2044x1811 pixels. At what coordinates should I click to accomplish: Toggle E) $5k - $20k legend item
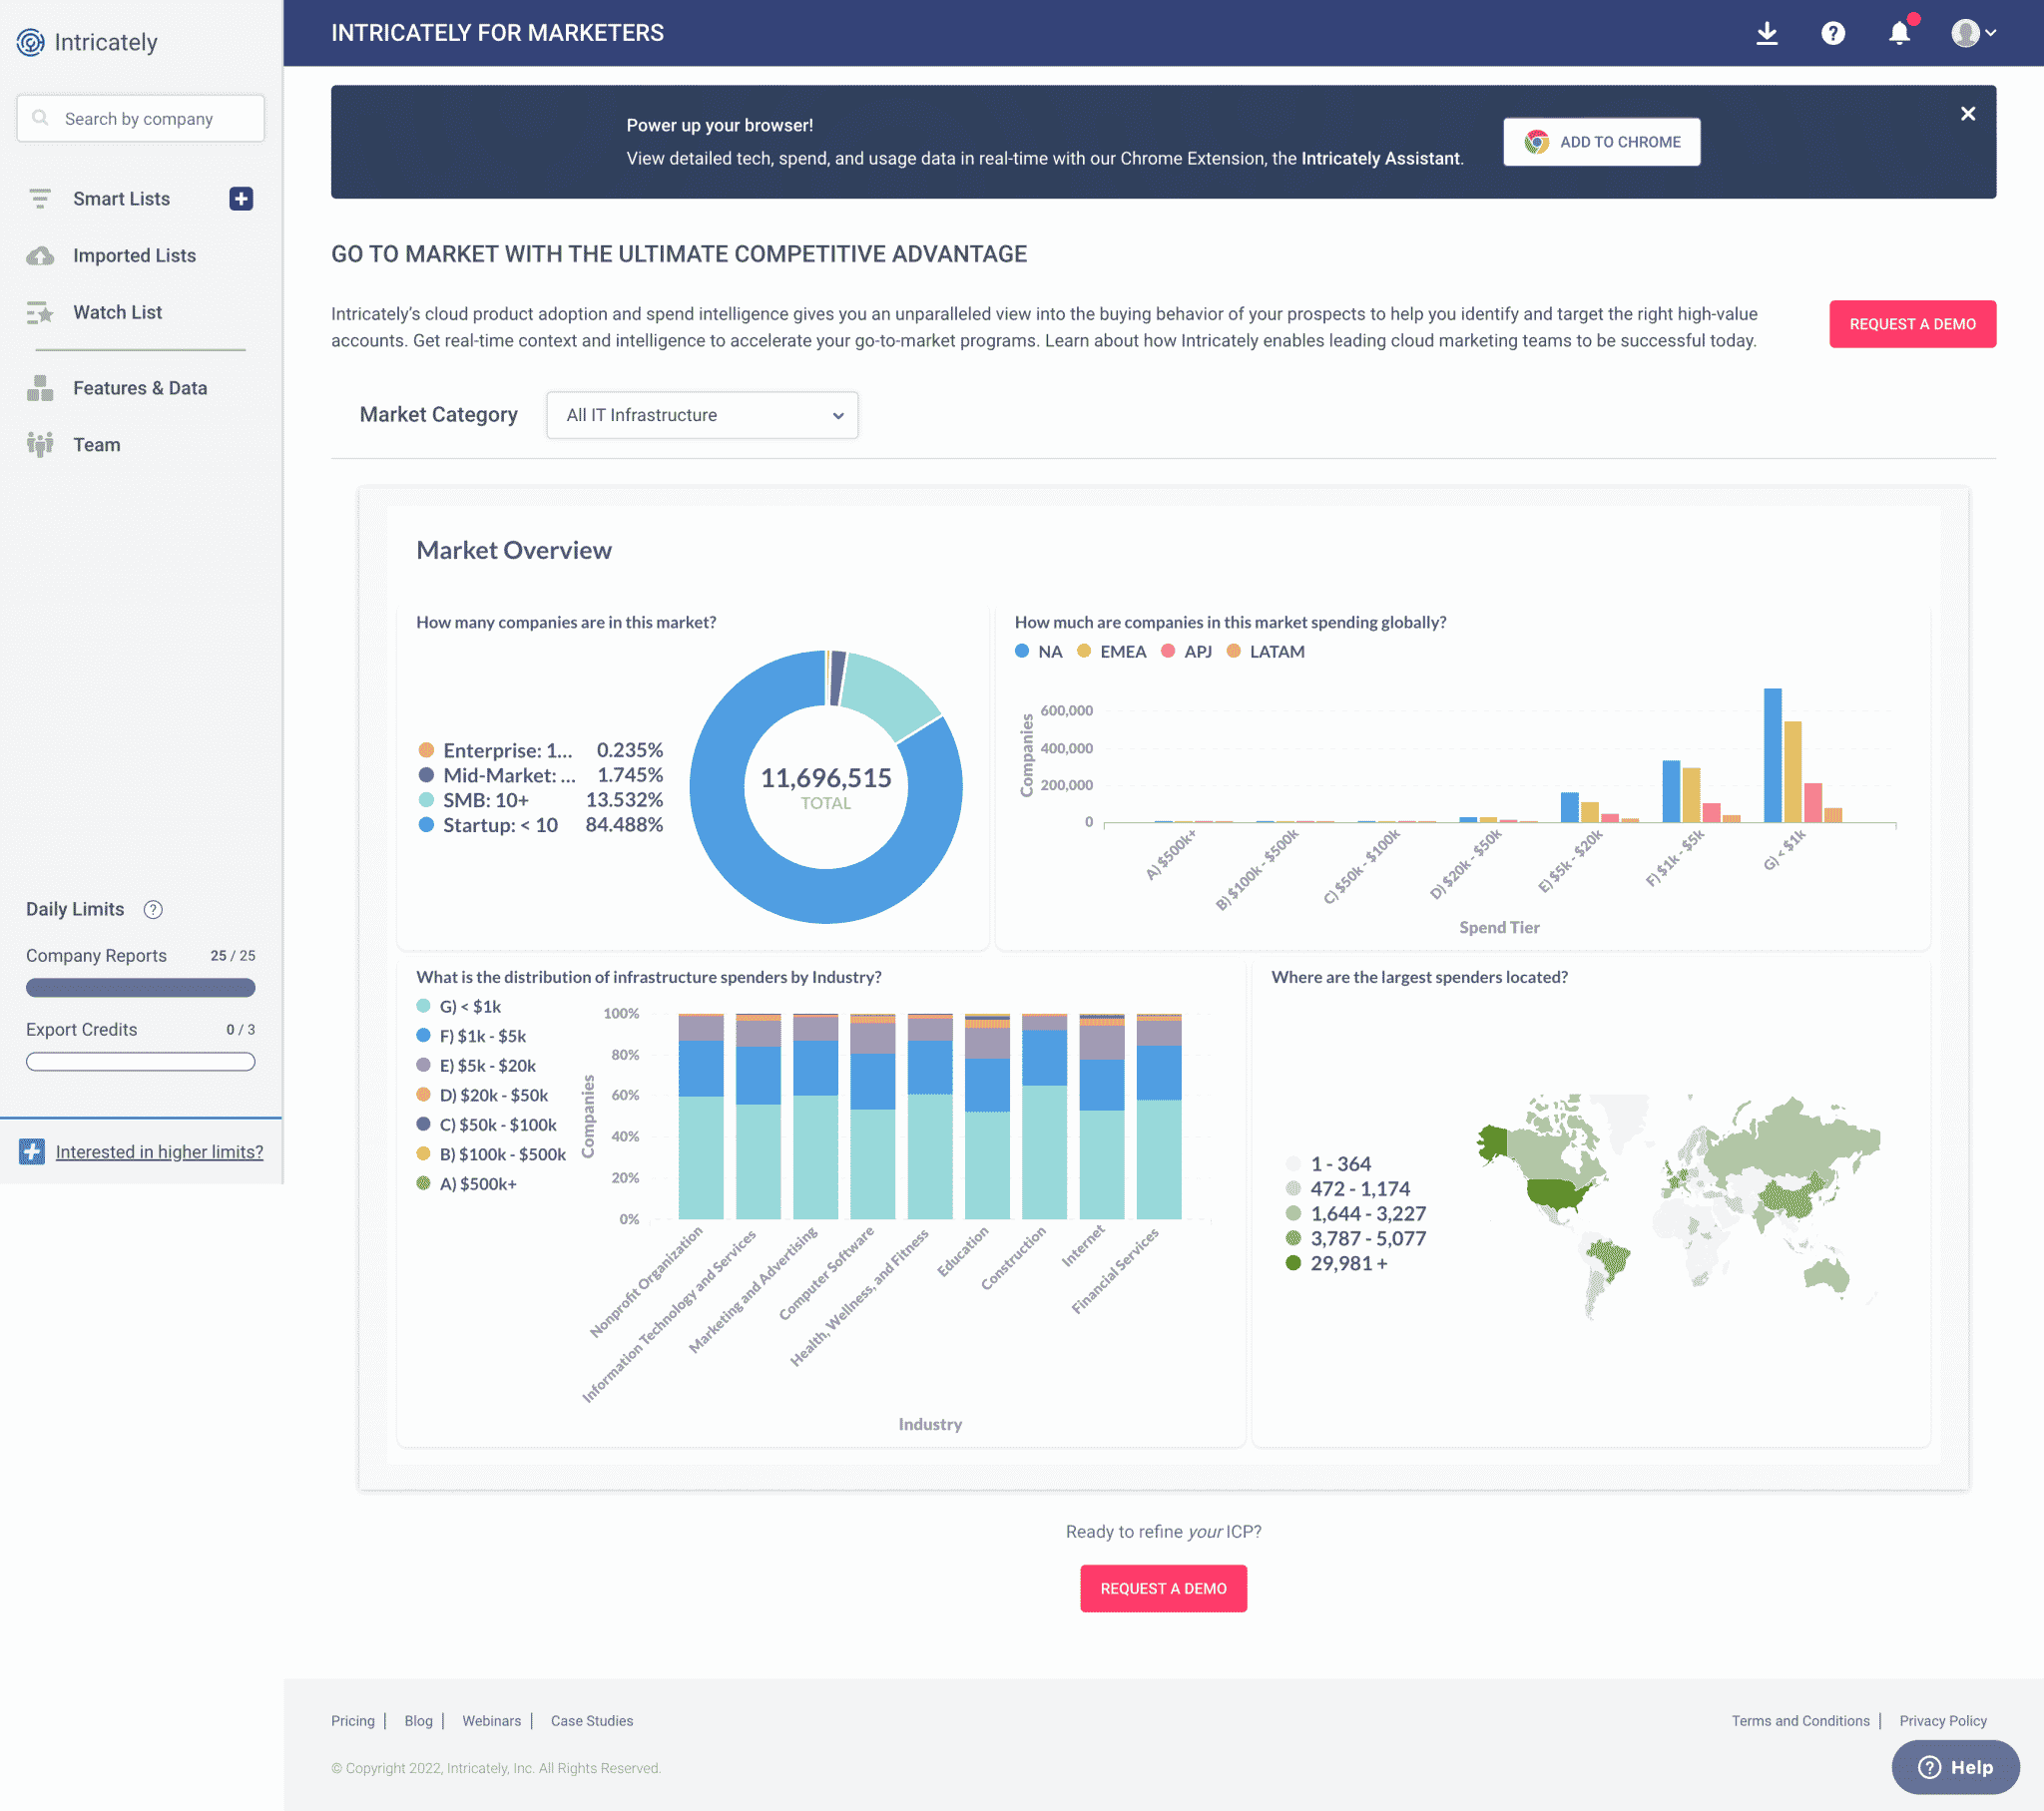[x=476, y=1066]
